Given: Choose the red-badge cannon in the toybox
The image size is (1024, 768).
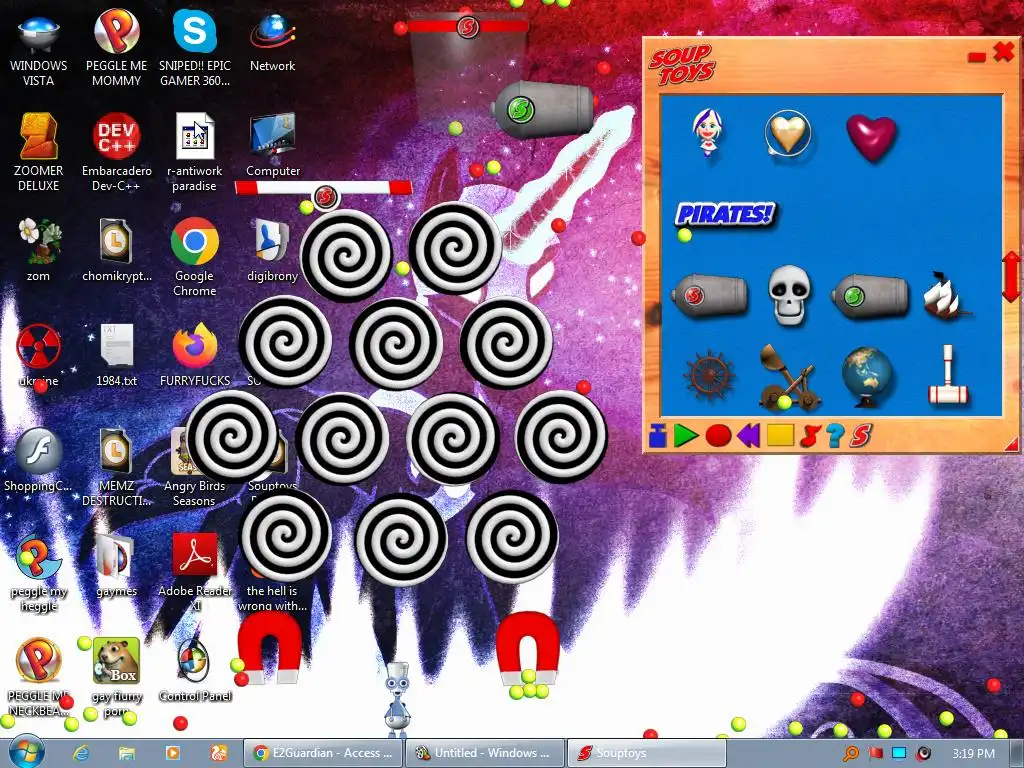Looking at the screenshot, I should point(709,296).
